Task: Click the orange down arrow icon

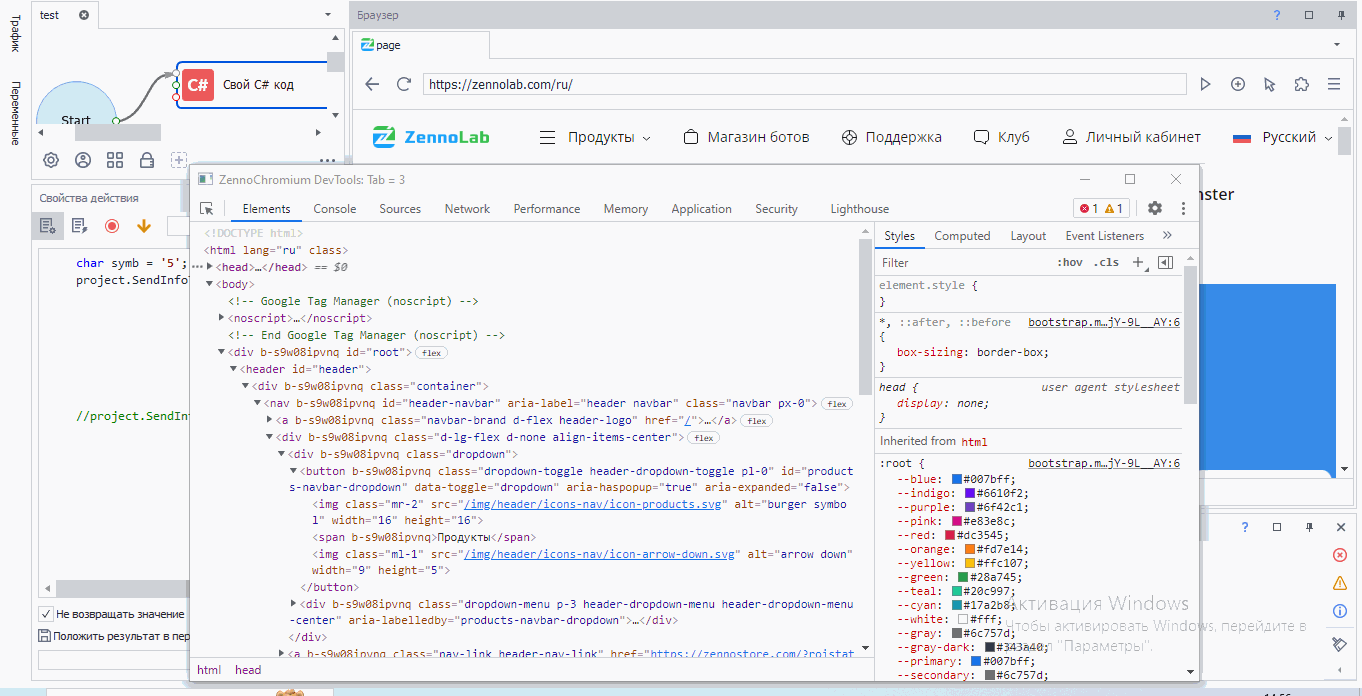Action: [x=143, y=226]
